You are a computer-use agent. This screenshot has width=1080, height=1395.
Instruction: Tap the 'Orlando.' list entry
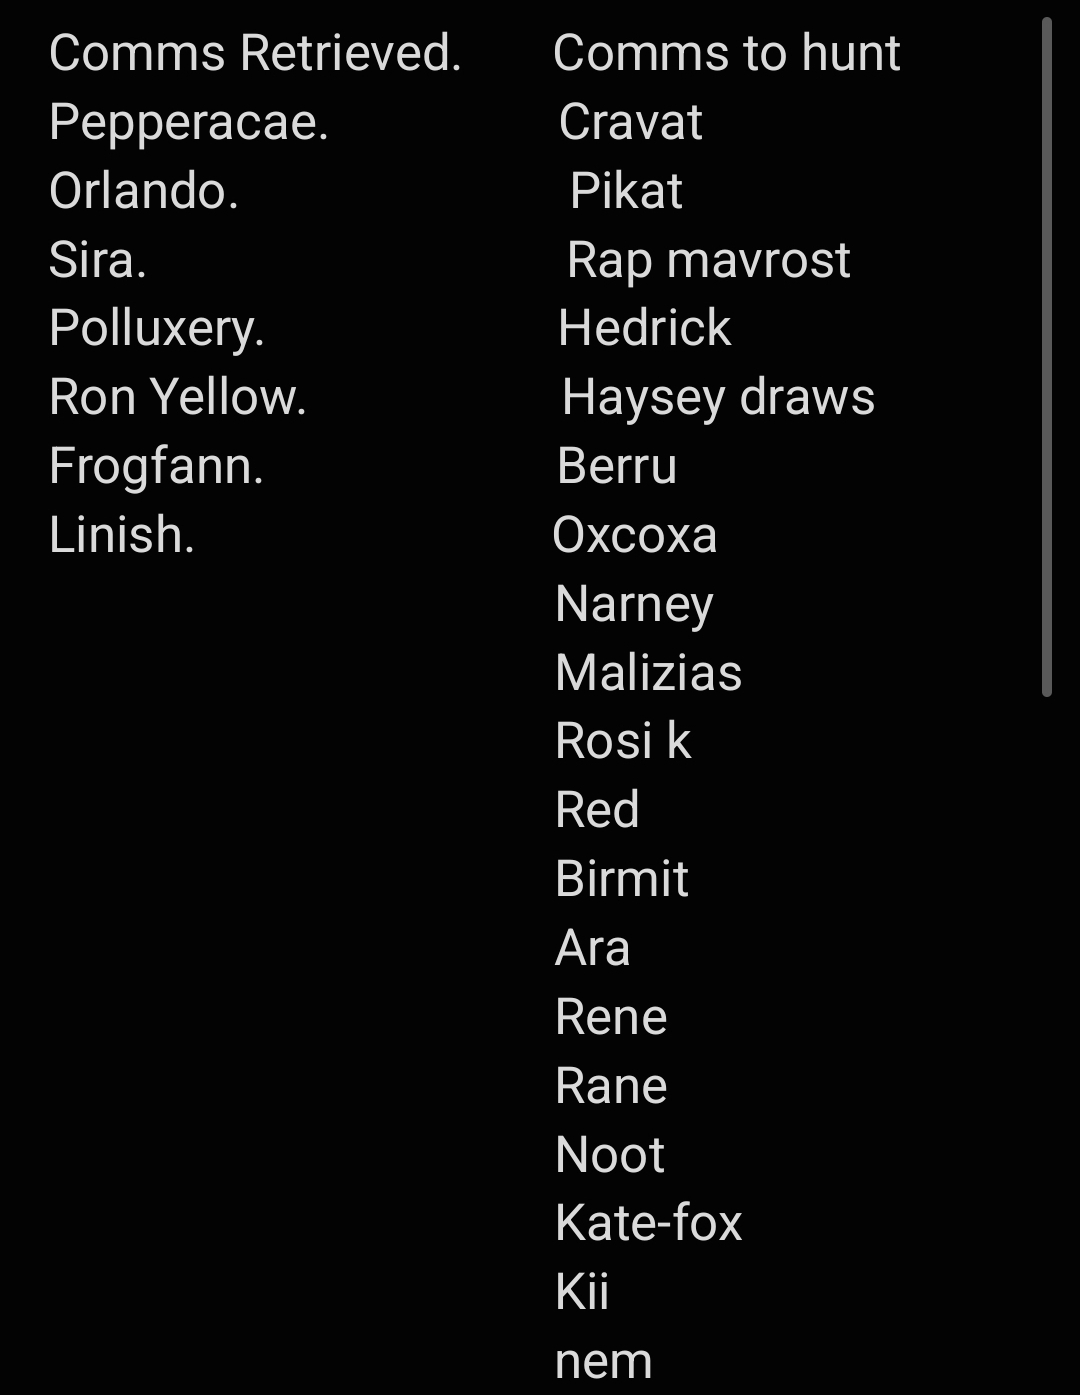click(144, 191)
